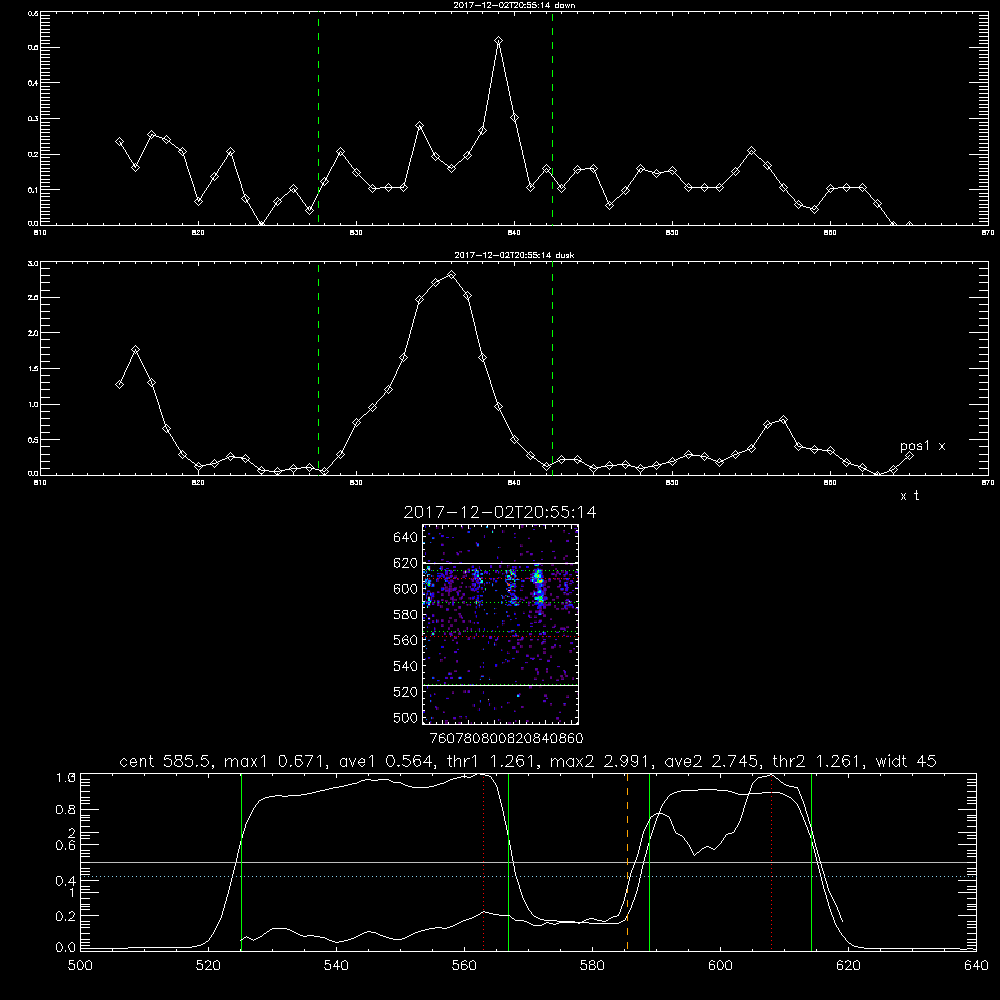This screenshot has width=1000, height=1000.
Task: Click the '640' tick label on bottom profile x-axis
Action: pyautogui.click(x=976, y=966)
